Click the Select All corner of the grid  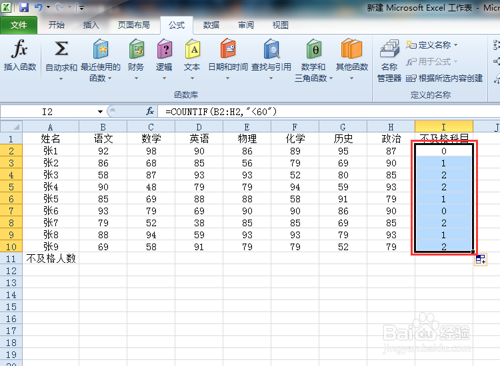pos(12,127)
